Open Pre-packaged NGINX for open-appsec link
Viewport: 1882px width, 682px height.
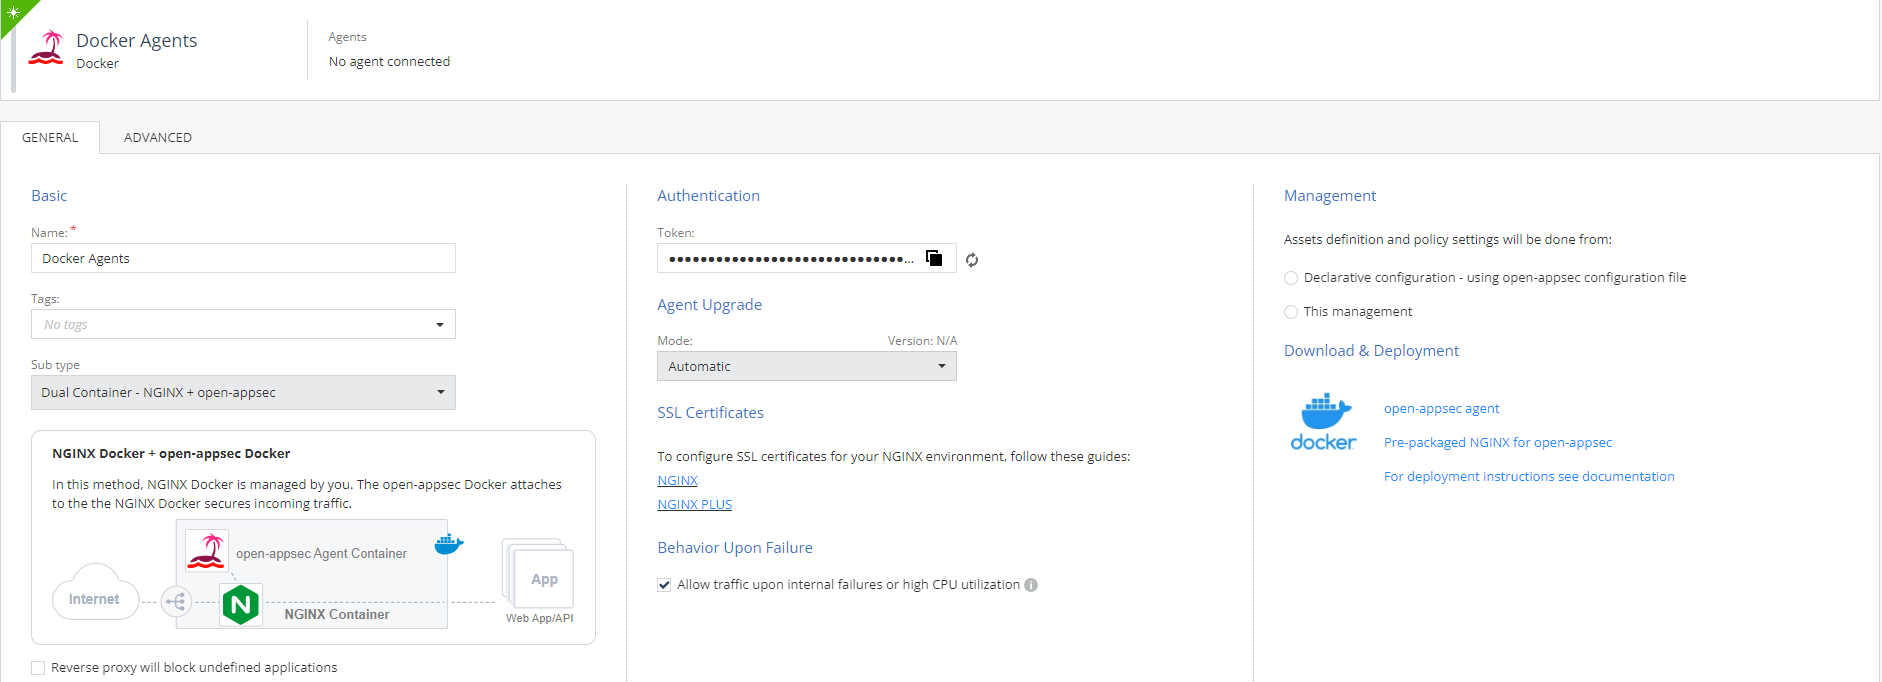(1497, 443)
